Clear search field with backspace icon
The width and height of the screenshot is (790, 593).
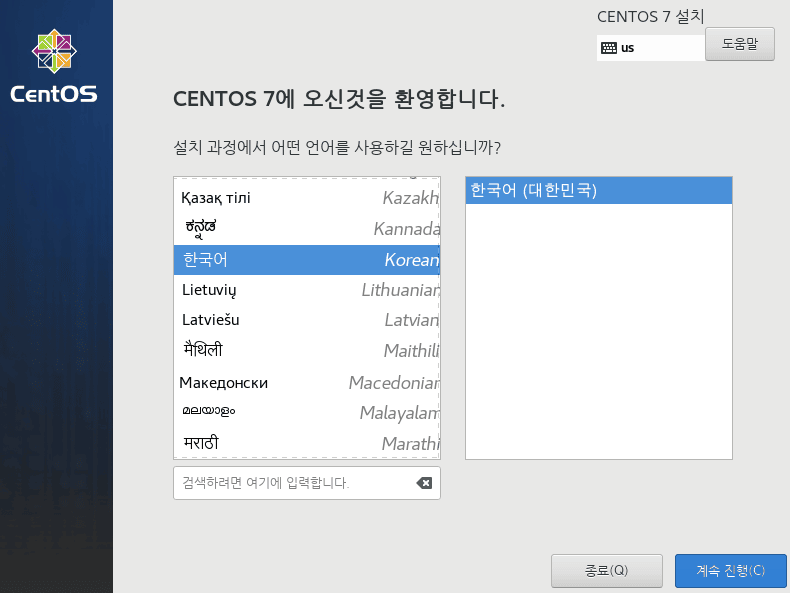(x=424, y=483)
